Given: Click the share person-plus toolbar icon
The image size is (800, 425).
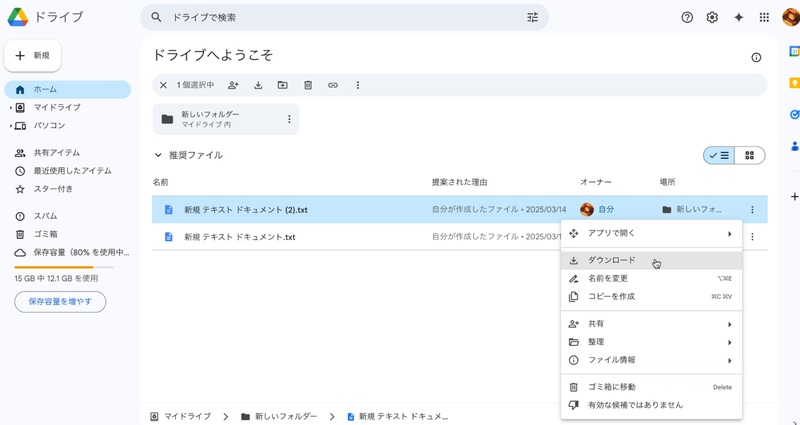Looking at the screenshot, I should click(233, 85).
